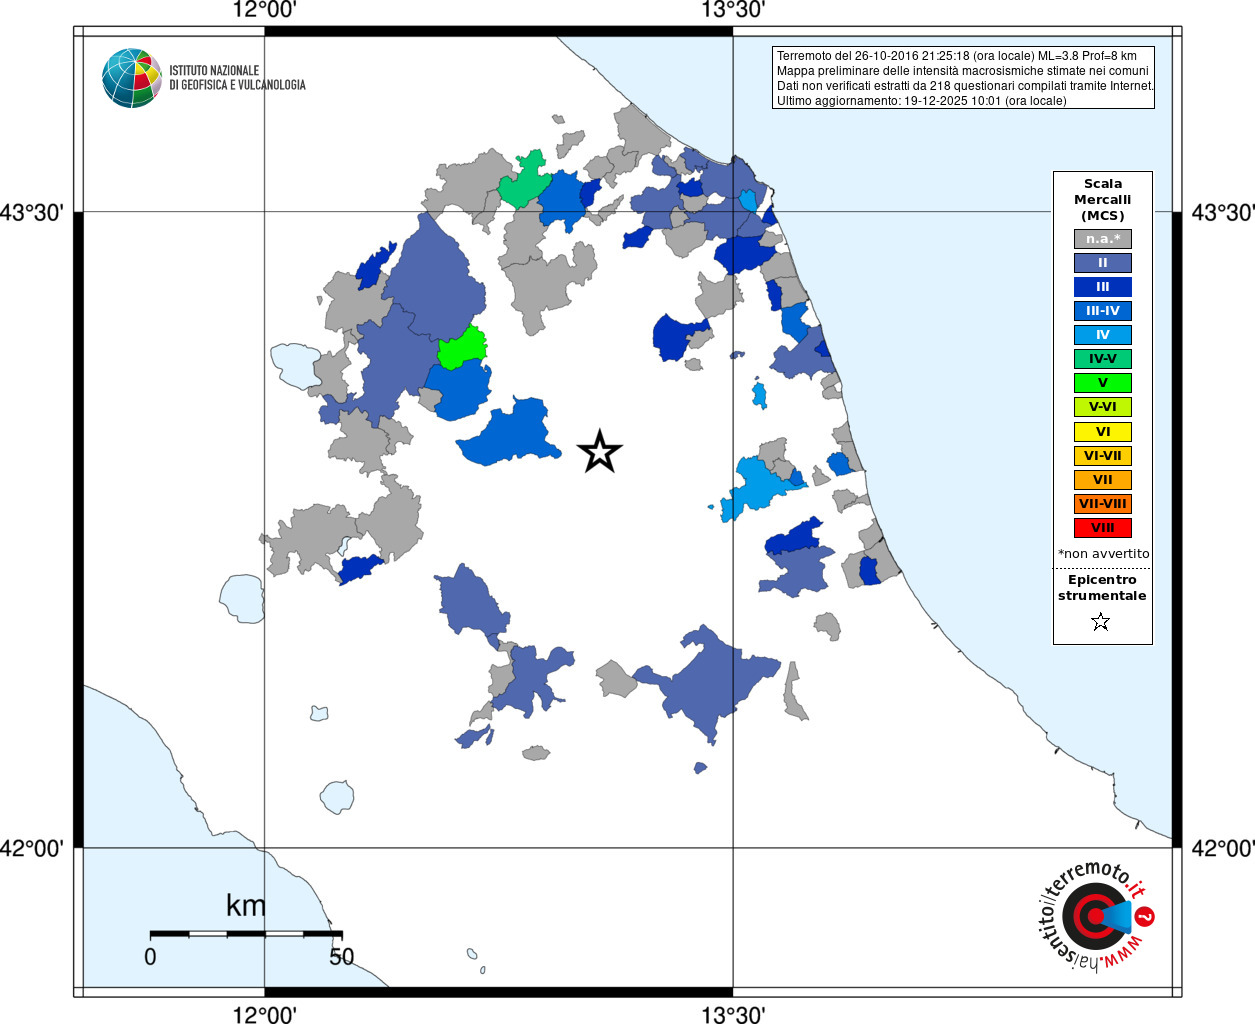
Task: Click the bottom 13°30' longitude label
Action: (733, 1015)
